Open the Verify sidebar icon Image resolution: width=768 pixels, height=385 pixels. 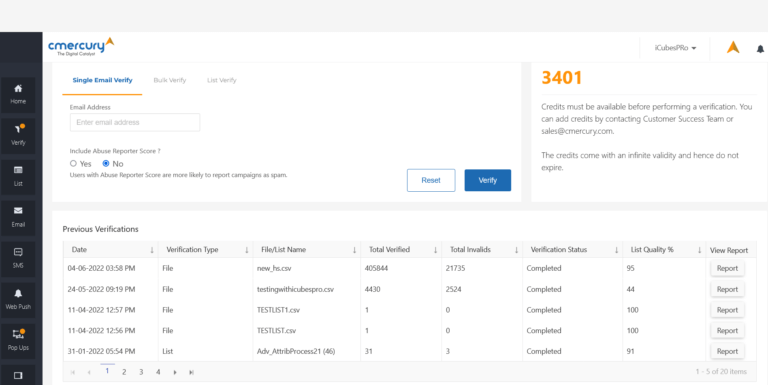19,129
